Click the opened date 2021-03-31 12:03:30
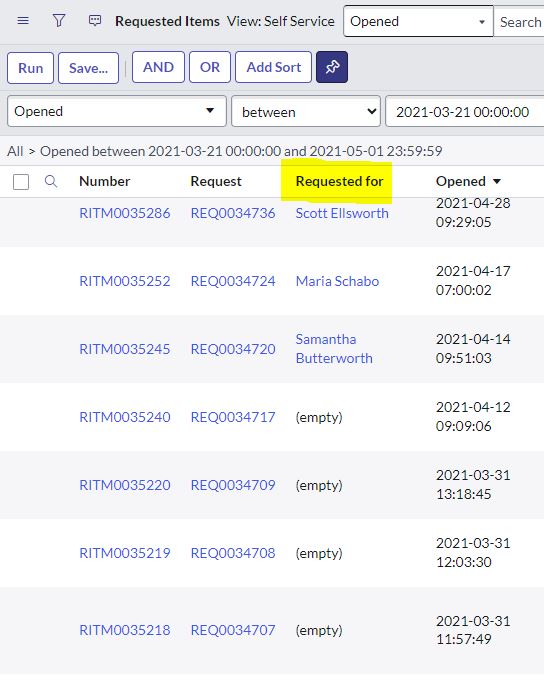The height and width of the screenshot is (686, 544). pyautogui.click(x=473, y=553)
